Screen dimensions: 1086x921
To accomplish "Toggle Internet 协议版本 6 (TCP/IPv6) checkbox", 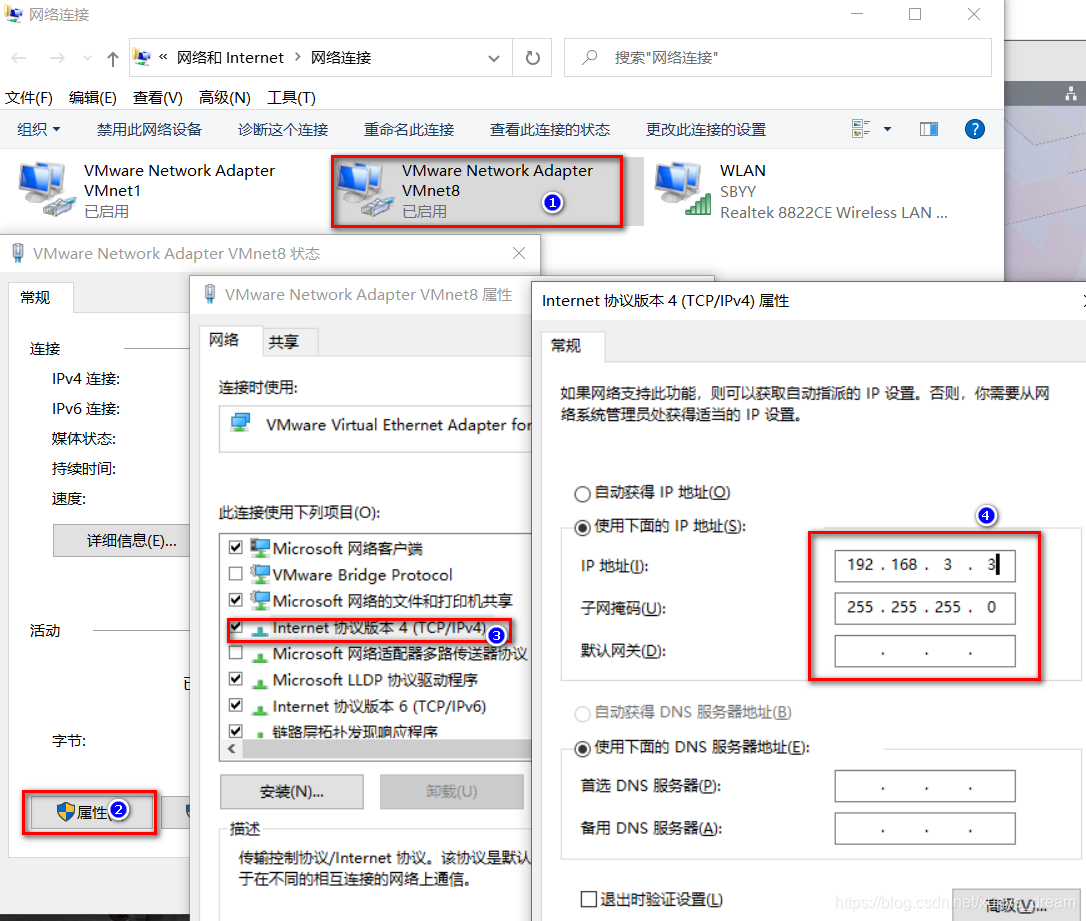I will pos(235,706).
